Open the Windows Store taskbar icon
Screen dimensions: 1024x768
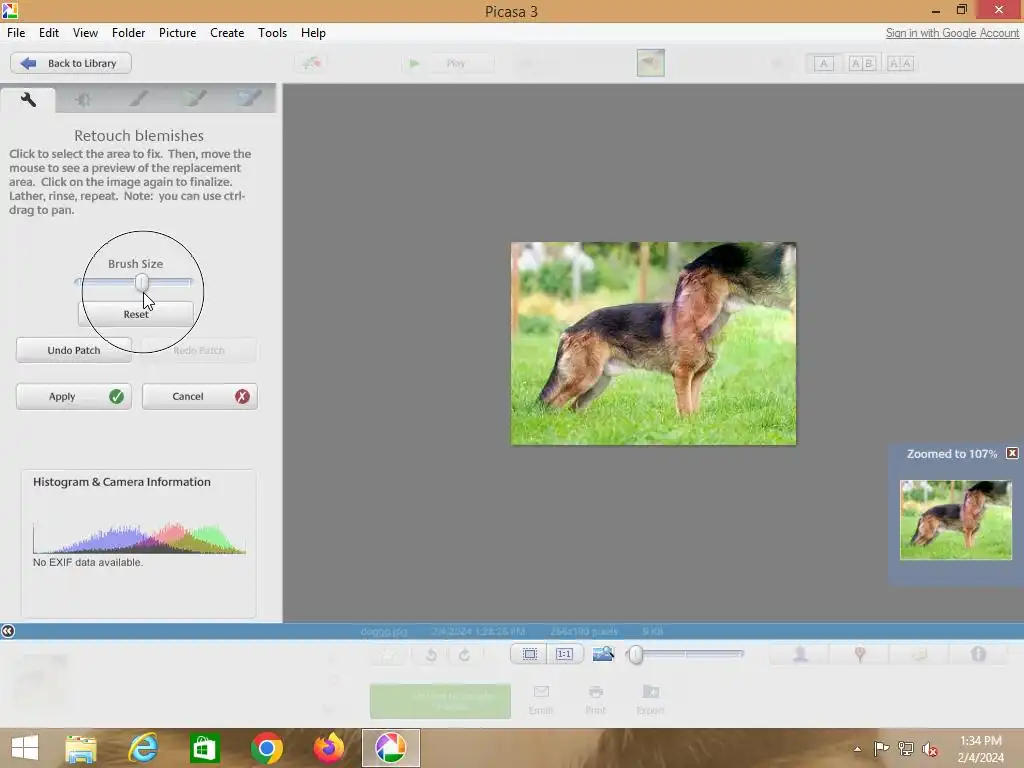point(204,748)
